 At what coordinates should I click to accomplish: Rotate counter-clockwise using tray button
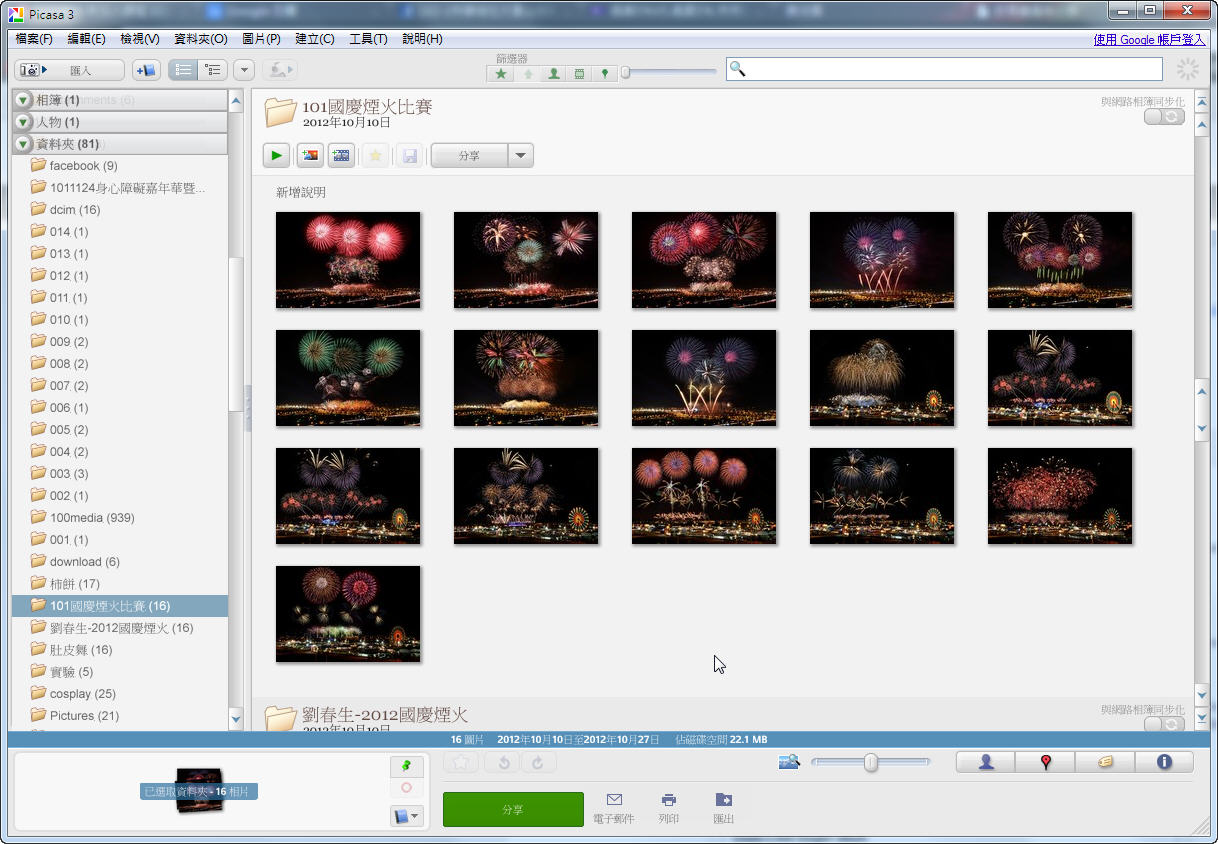(501, 762)
